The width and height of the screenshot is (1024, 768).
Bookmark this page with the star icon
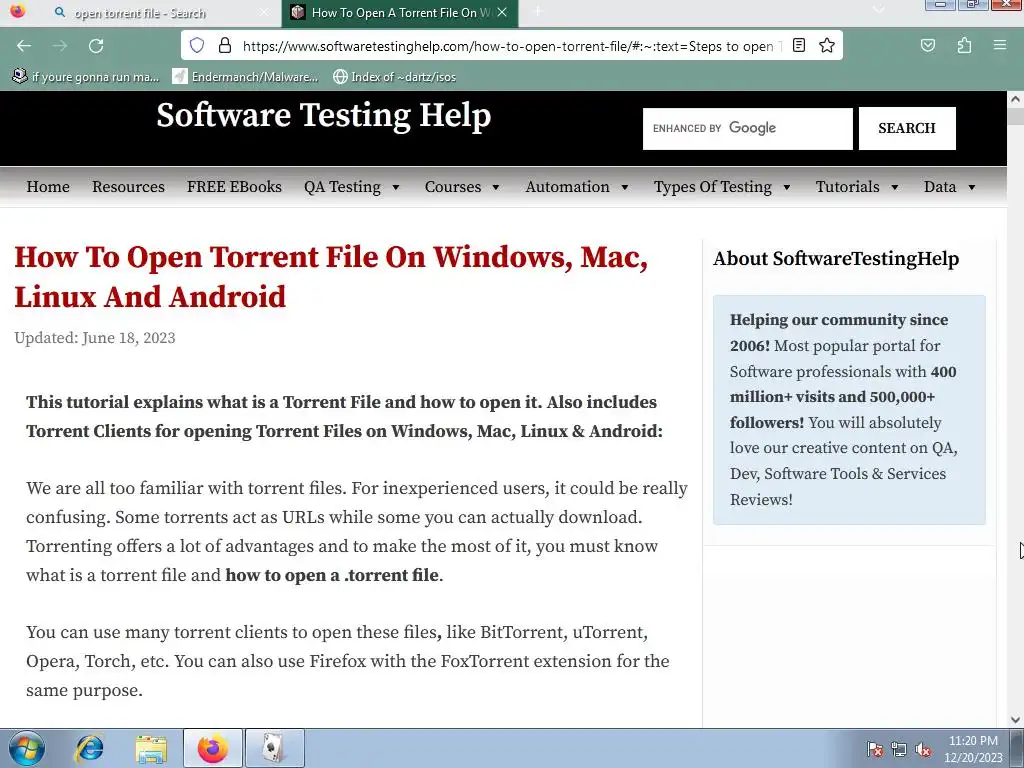[827, 45]
